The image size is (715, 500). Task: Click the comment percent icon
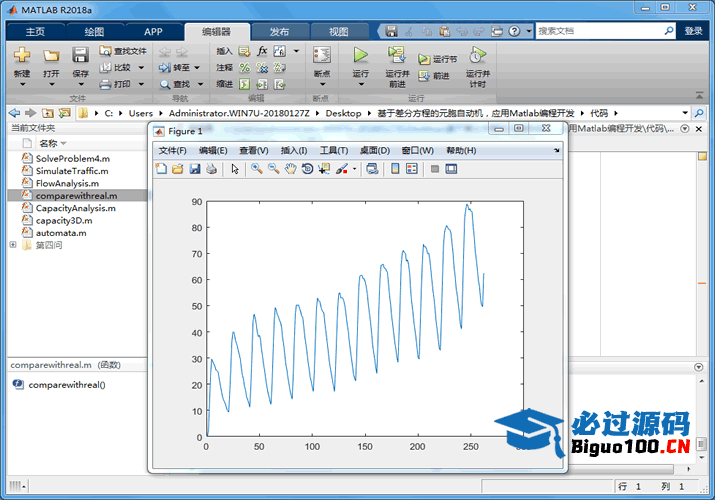(245, 67)
